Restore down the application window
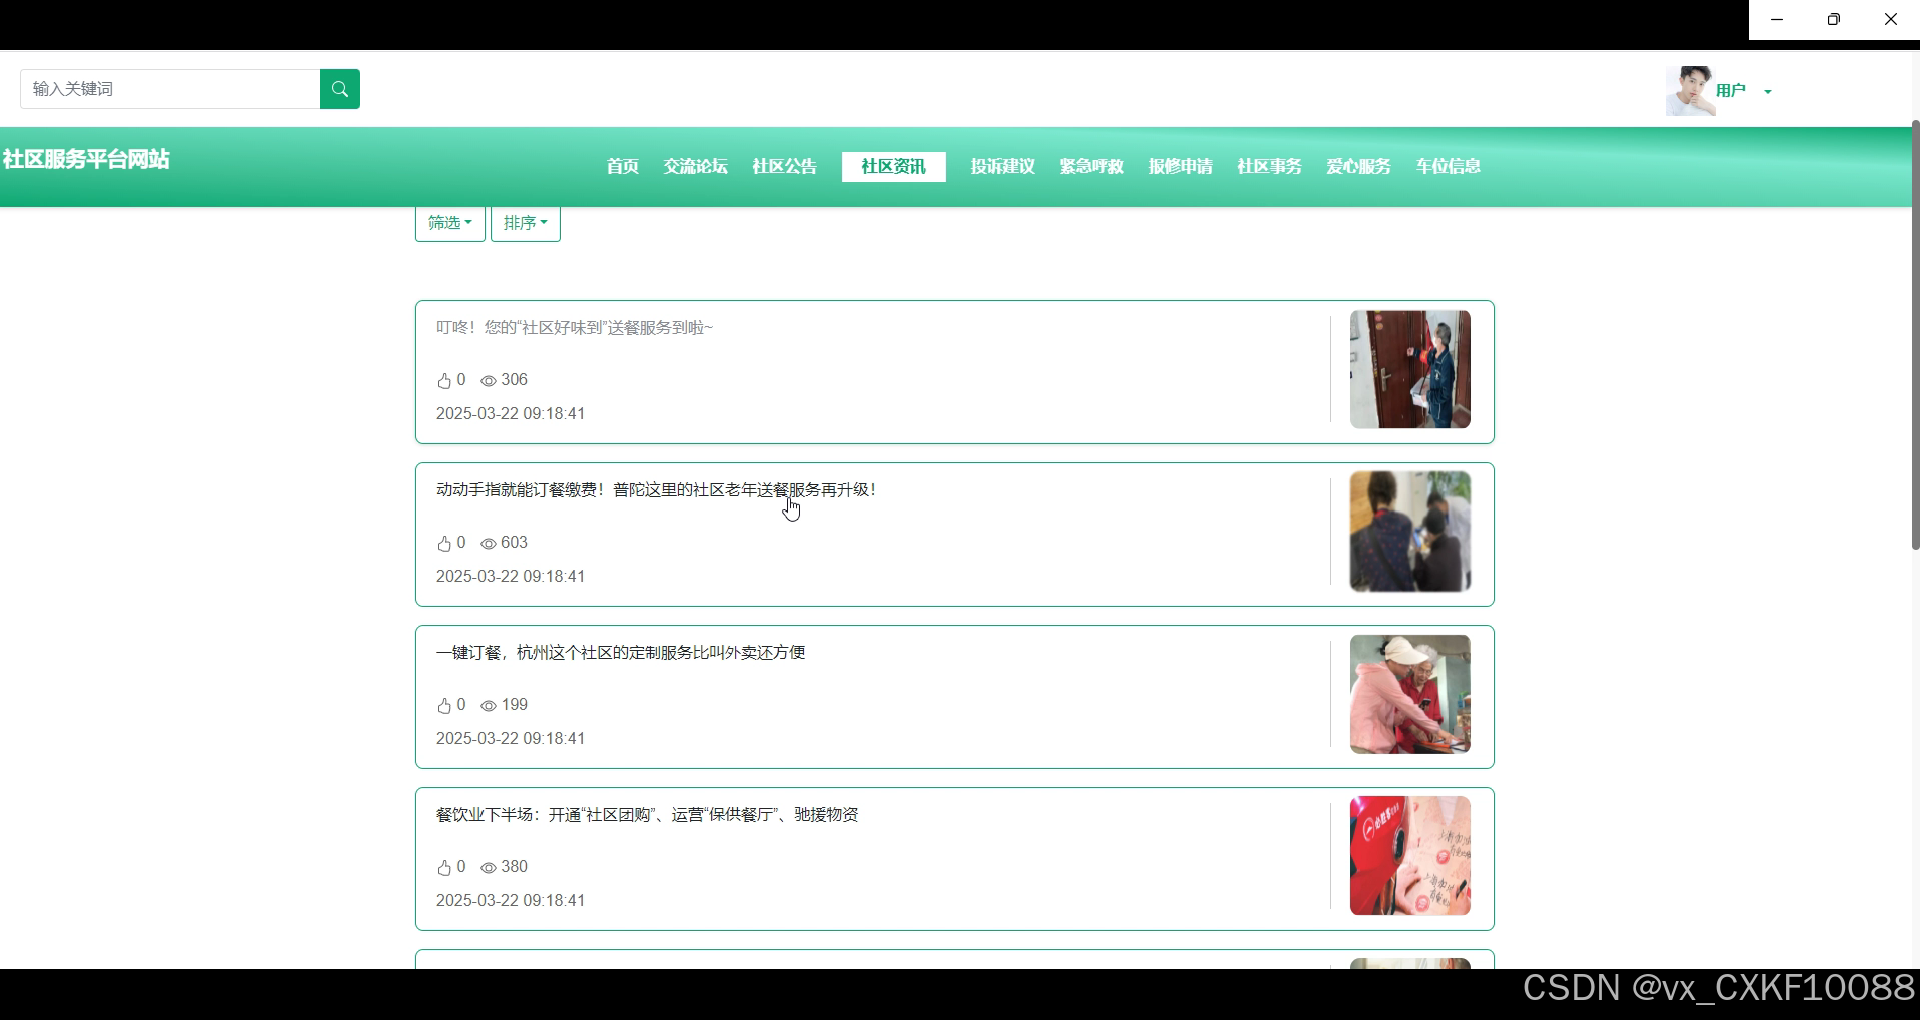This screenshot has height=1020, width=1920. tap(1834, 20)
